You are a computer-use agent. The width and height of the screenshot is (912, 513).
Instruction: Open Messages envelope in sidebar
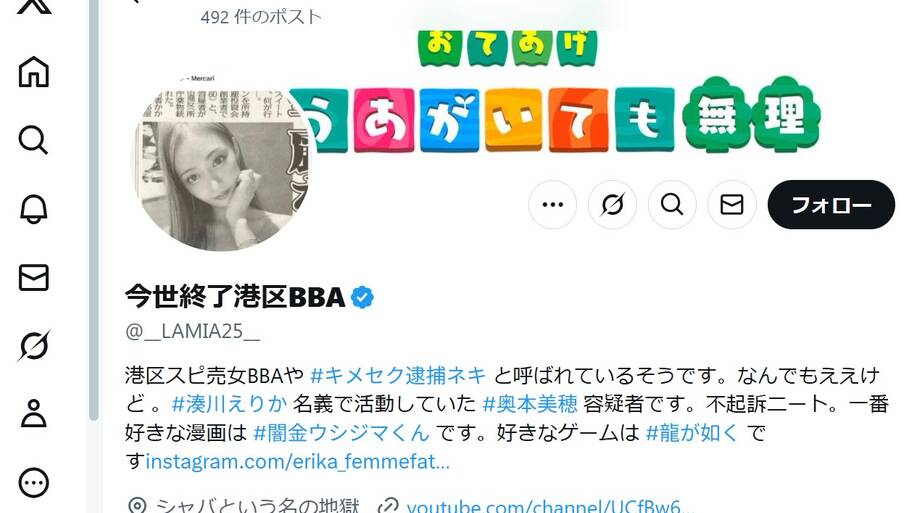coord(34,277)
